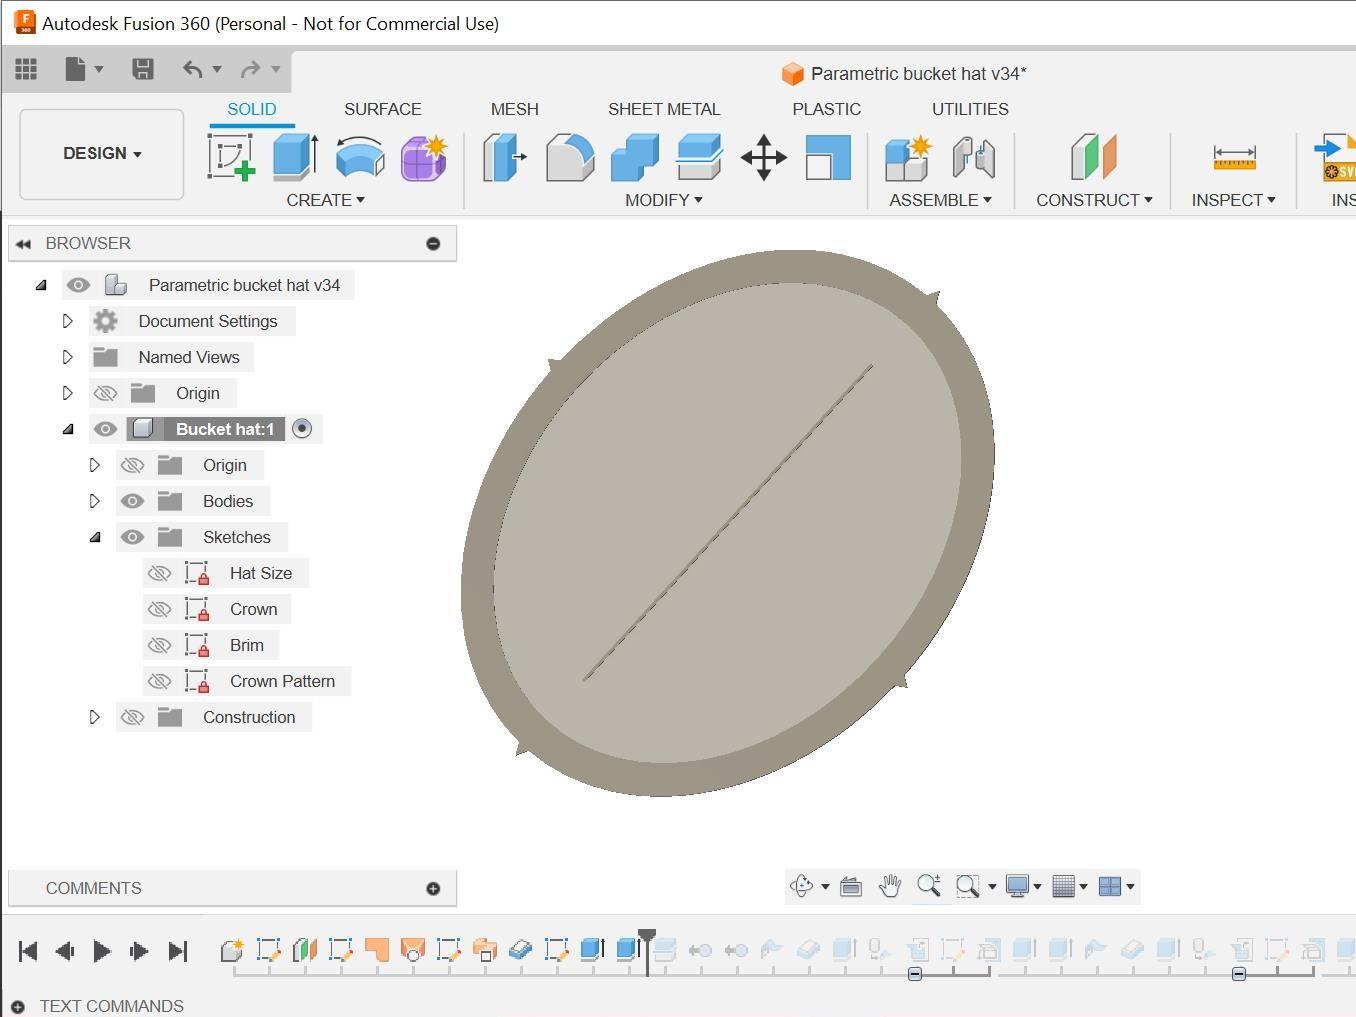Select the Align tool
Image resolution: width=1356 pixels, height=1017 pixels.
(828, 158)
